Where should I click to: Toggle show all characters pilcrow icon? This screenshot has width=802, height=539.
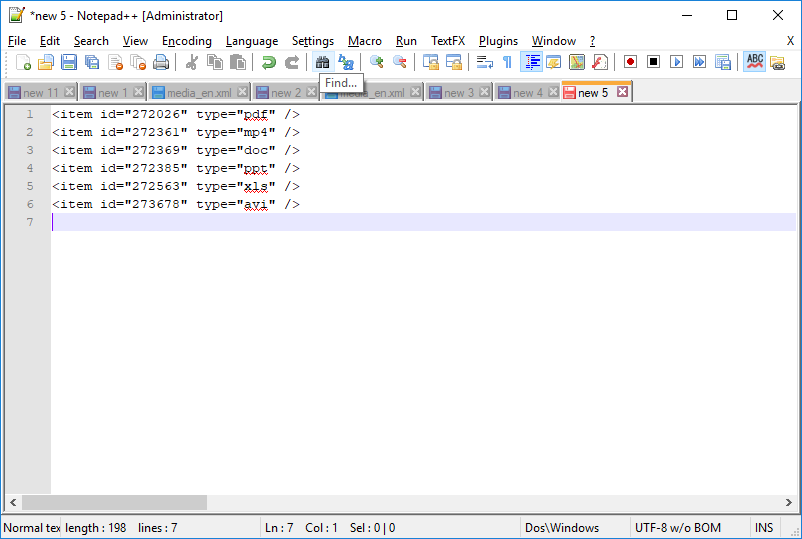(507, 62)
